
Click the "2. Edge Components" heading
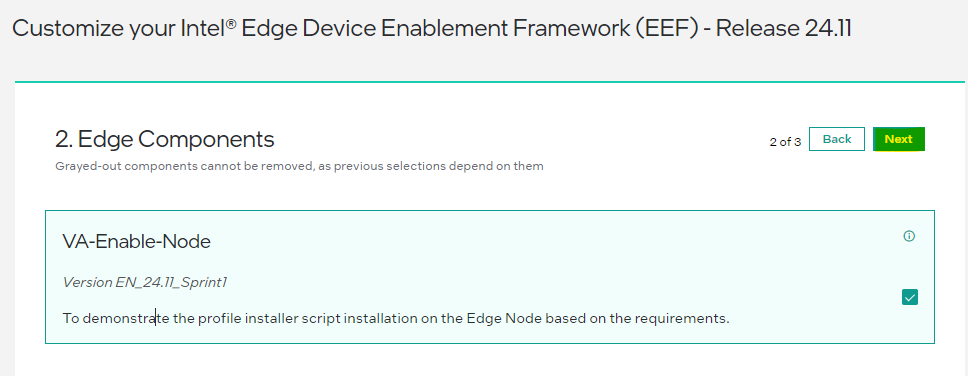(165, 140)
